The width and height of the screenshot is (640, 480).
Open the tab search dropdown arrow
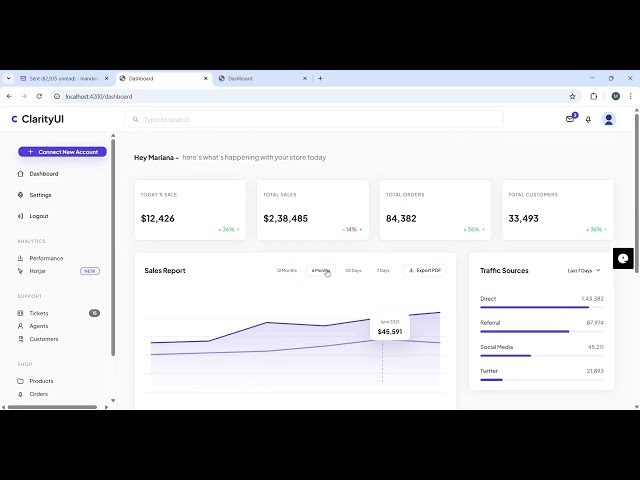[x=9, y=78]
